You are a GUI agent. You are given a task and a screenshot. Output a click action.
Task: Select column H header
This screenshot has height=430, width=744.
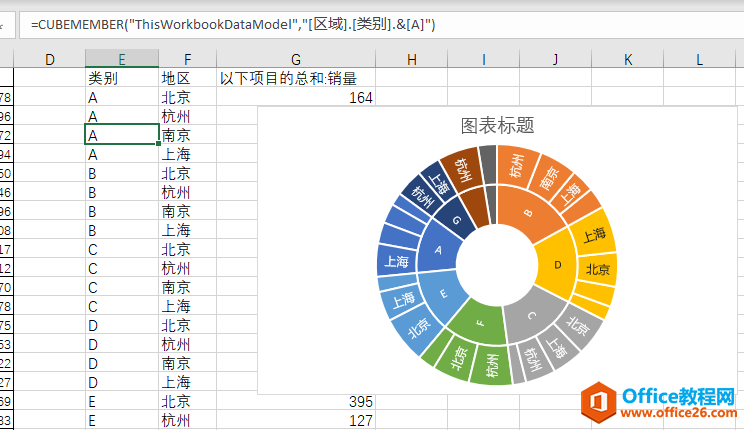(411, 59)
